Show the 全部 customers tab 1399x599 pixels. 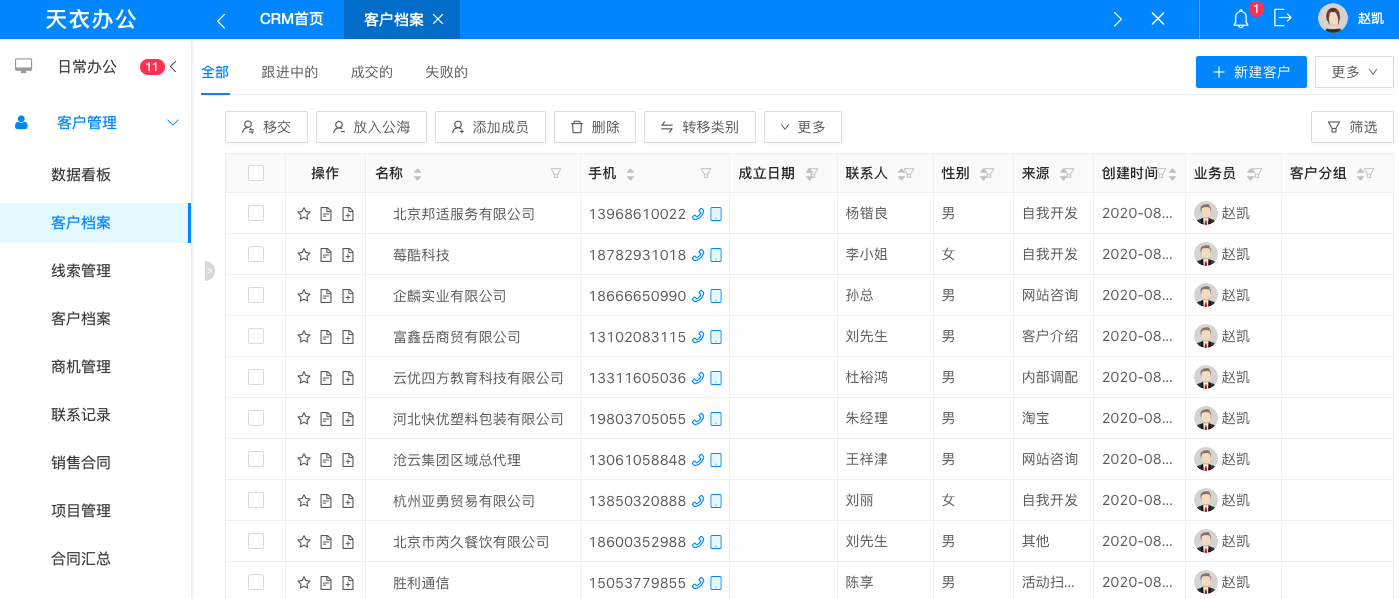pyautogui.click(x=215, y=72)
